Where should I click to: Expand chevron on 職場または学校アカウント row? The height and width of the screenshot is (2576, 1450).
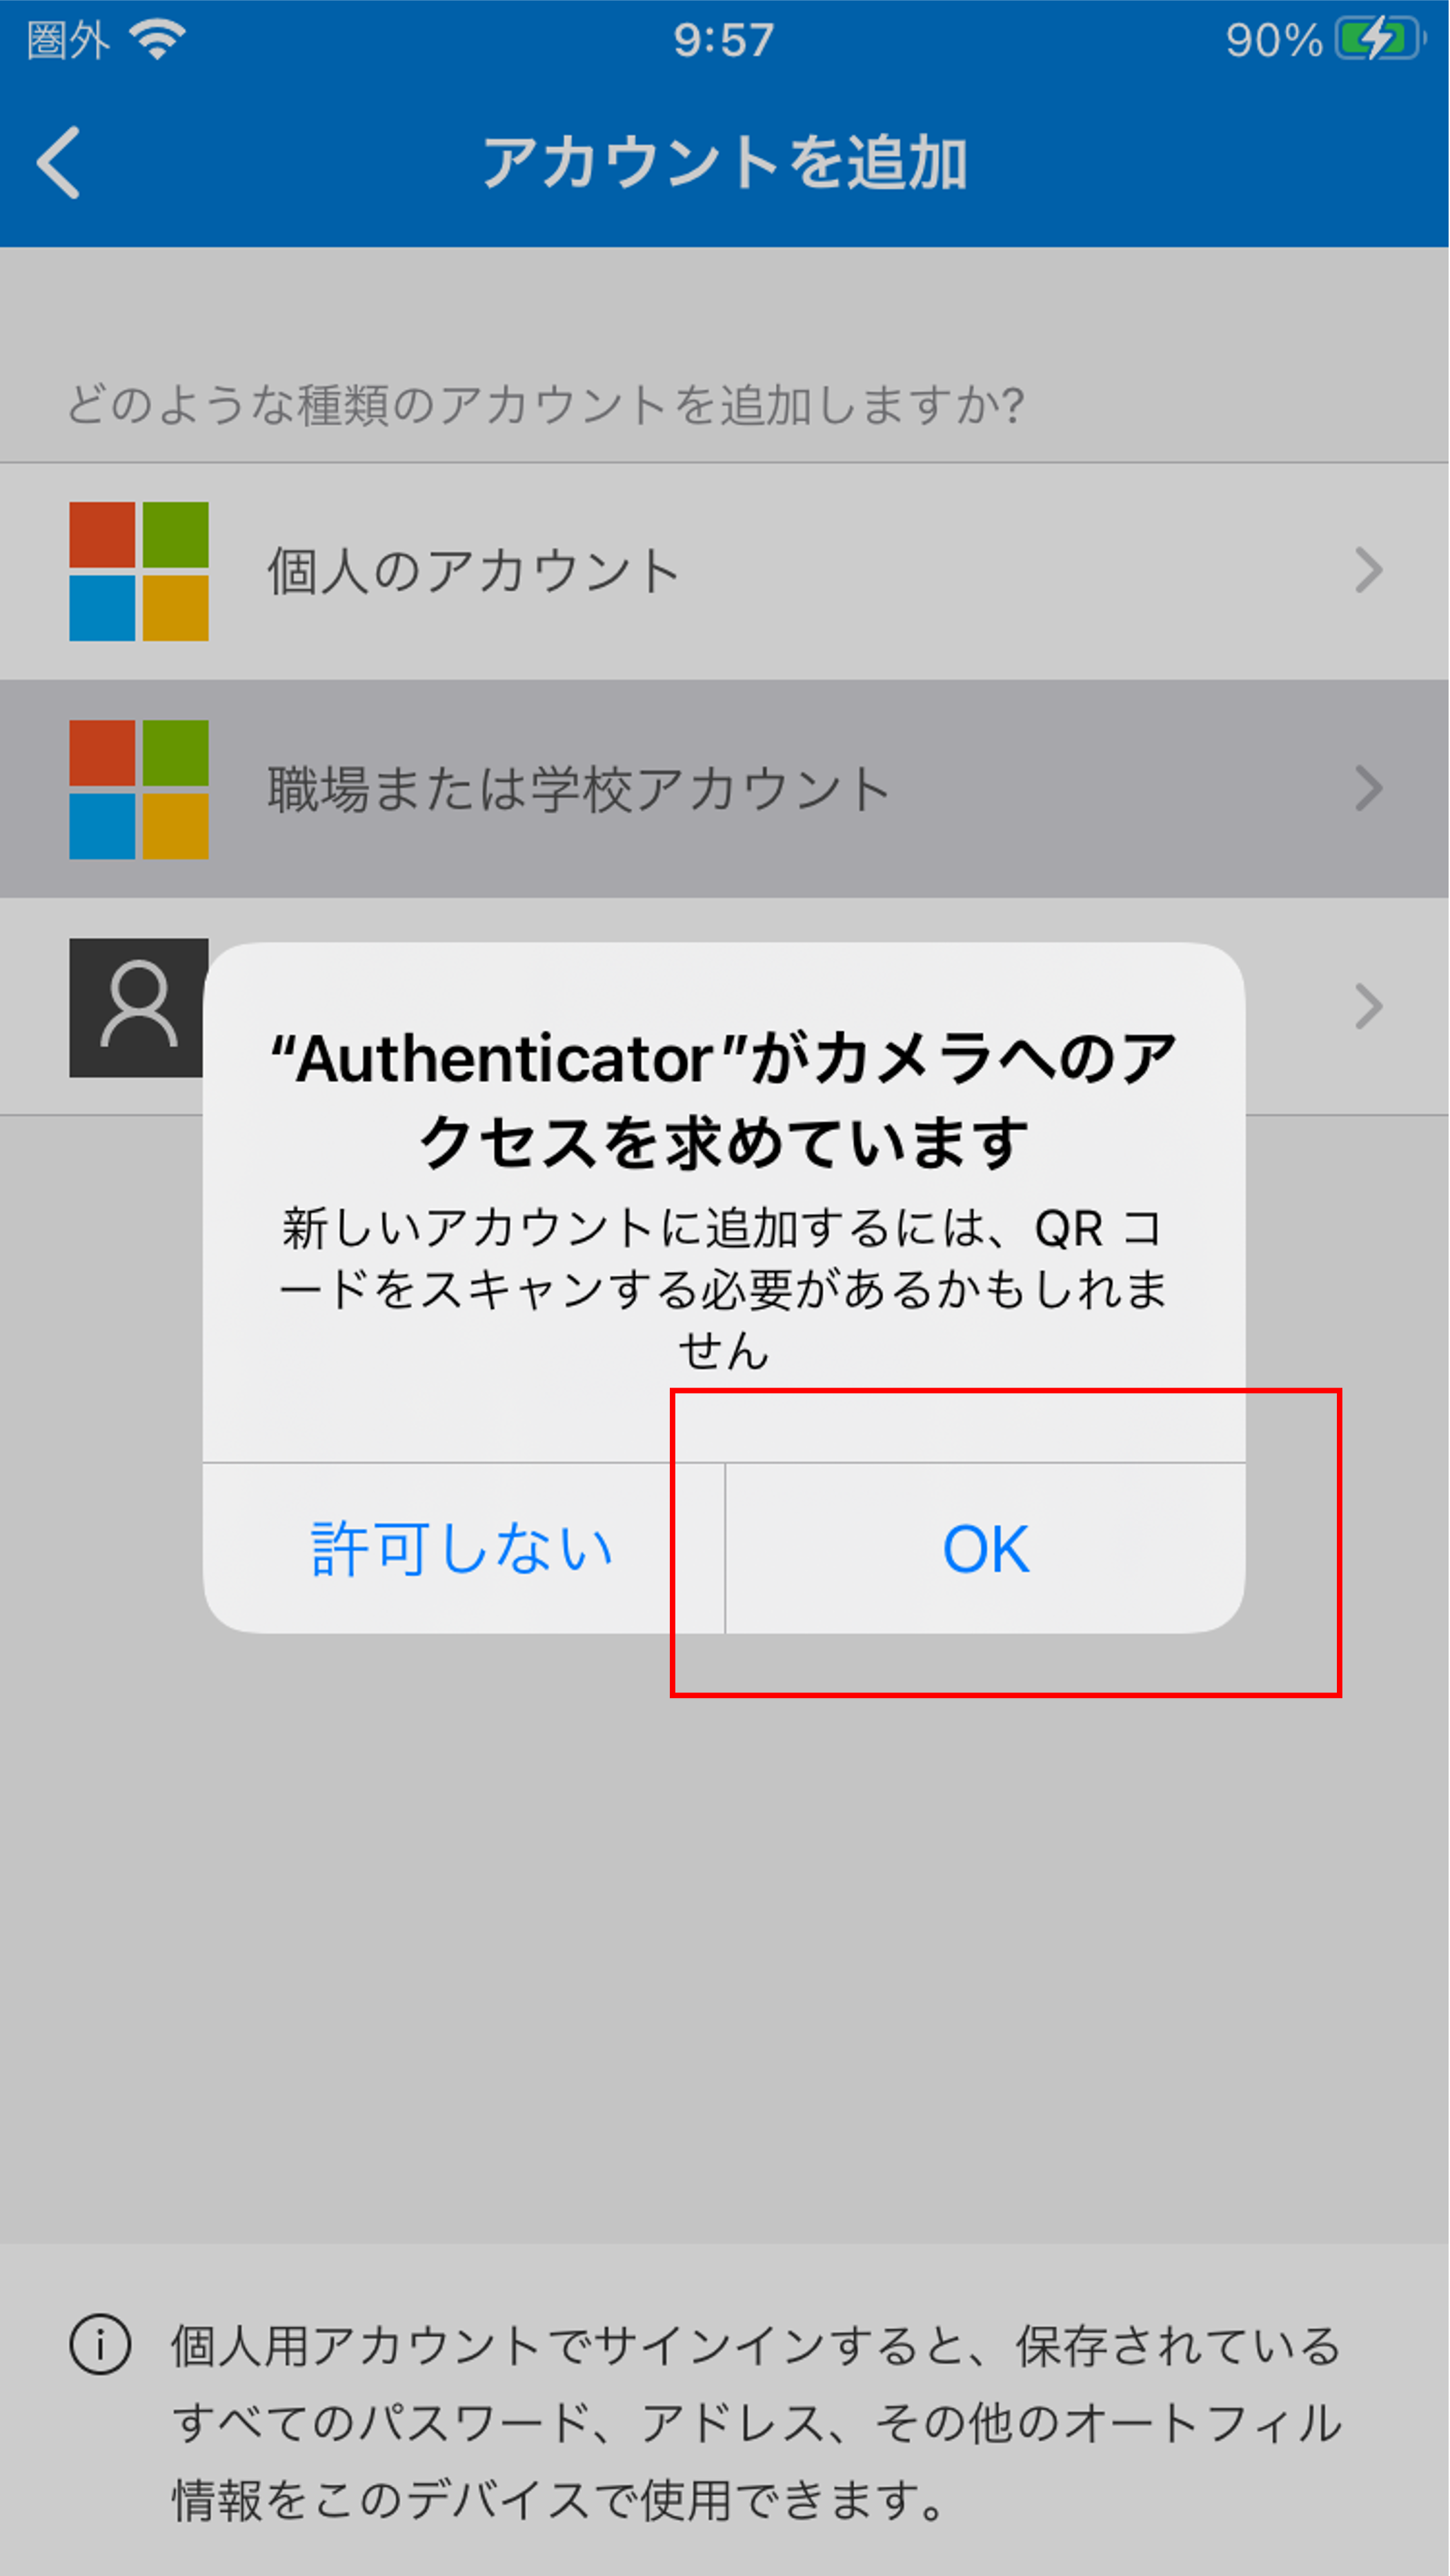1368,789
